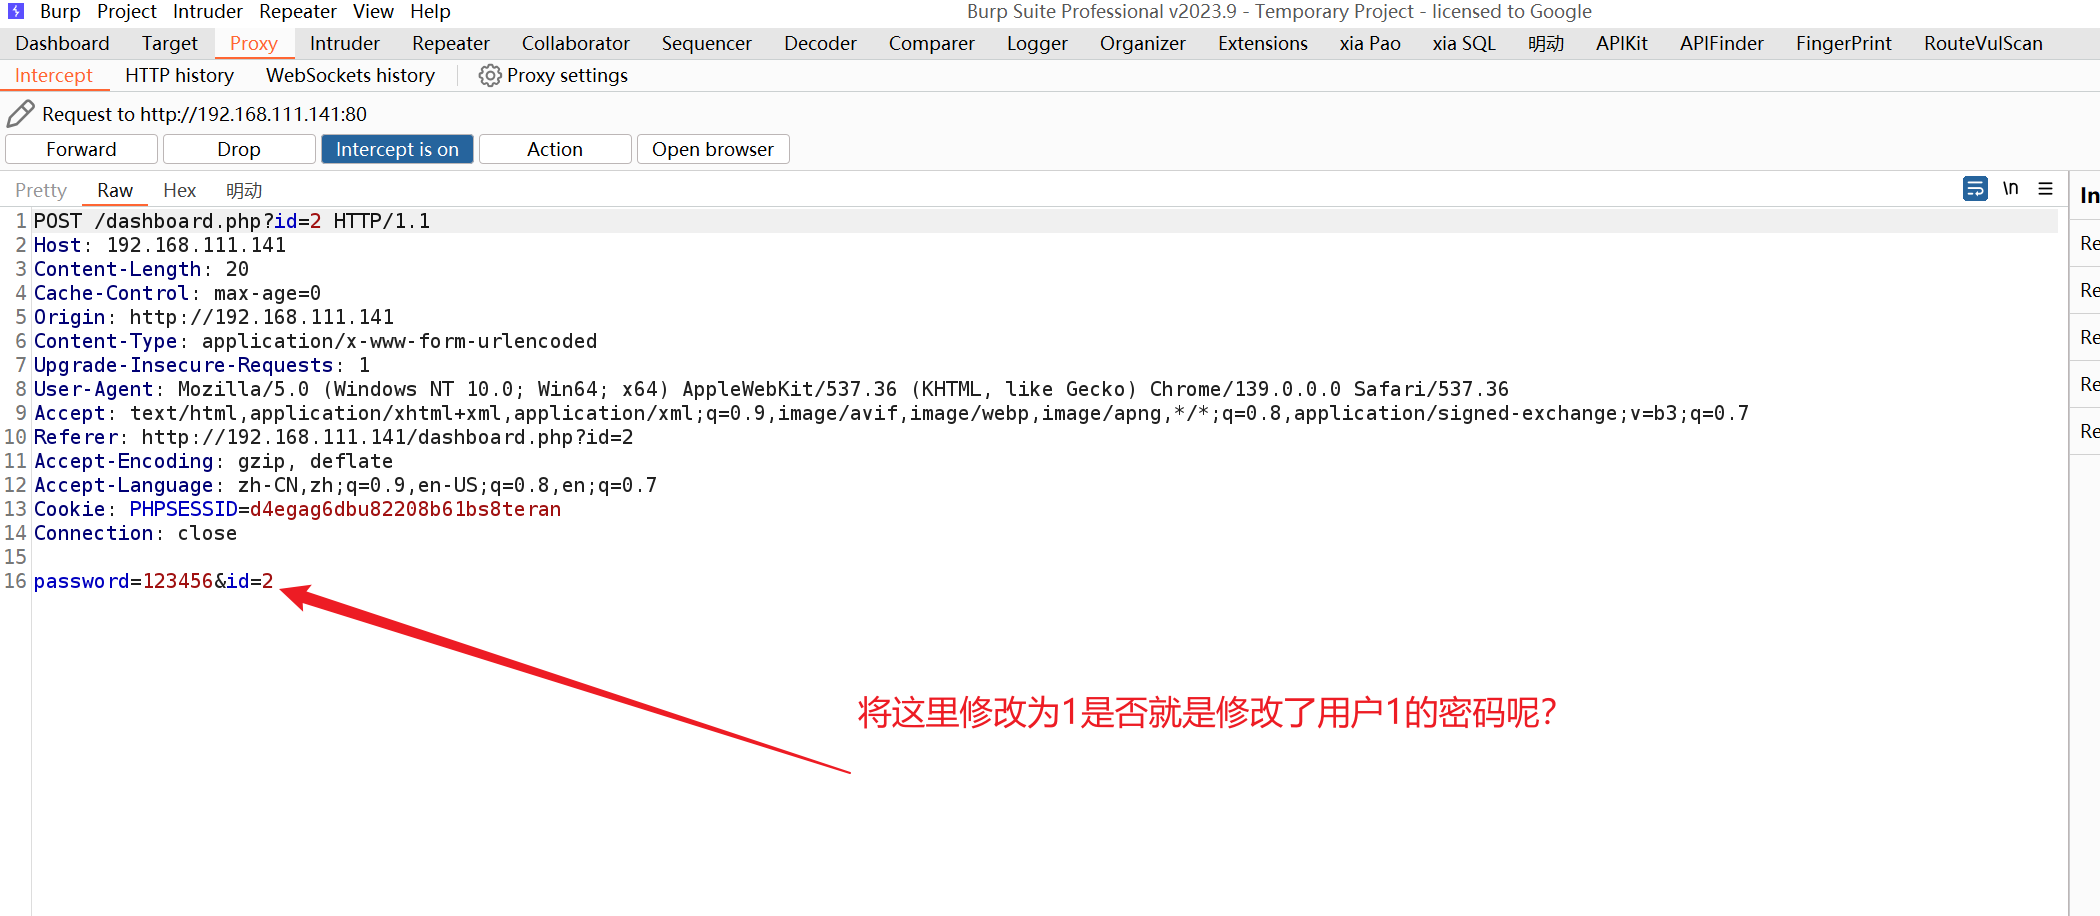Image resolution: width=2100 pixels, height=916 pixels.
Task: Open the Repeater menu in menu bar
Action: coord(298,12)
